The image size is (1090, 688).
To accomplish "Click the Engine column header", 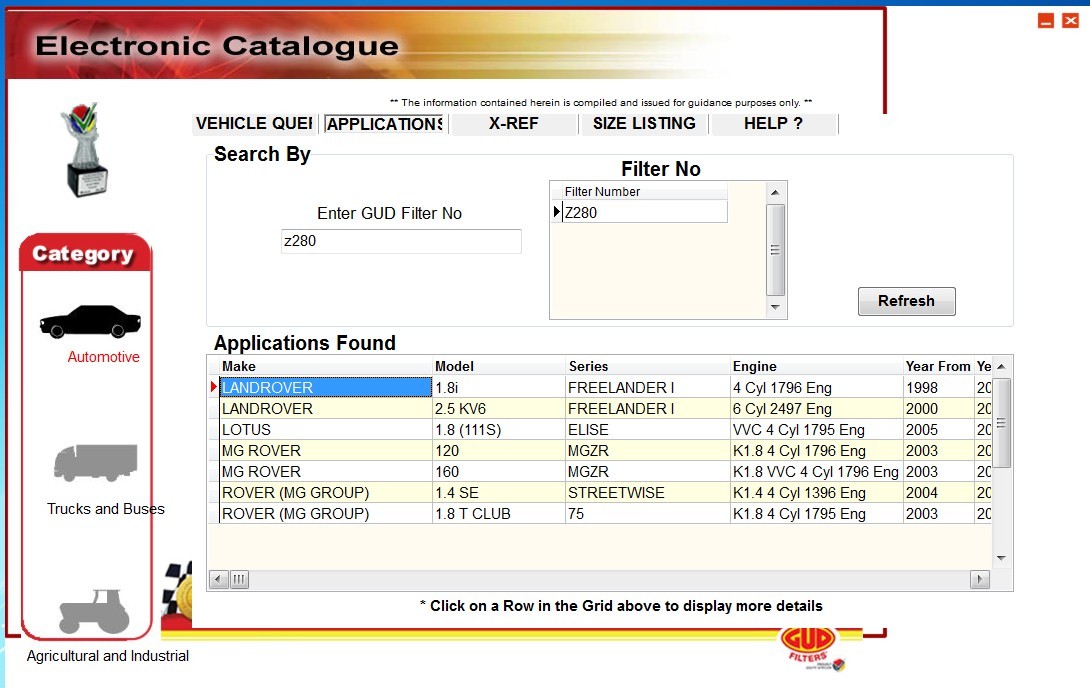I will point(817,366).
